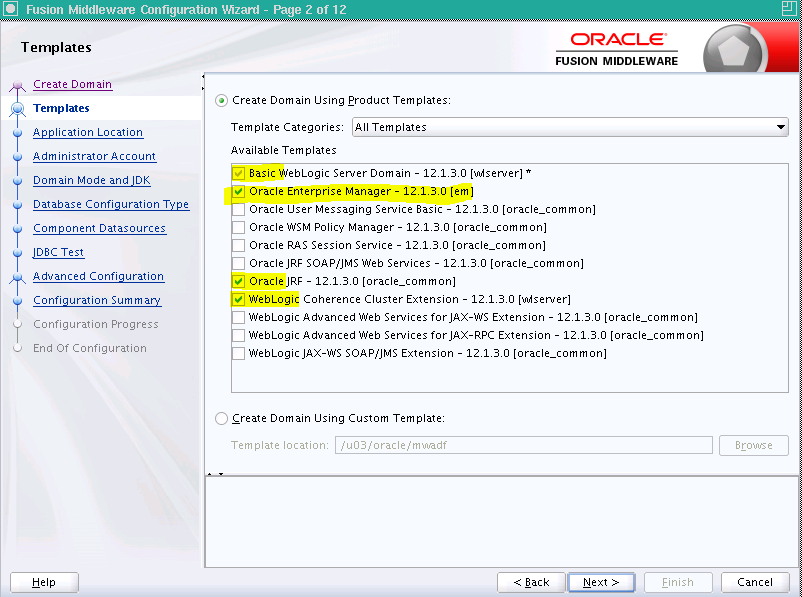Screen dimensions: 802x597
Task: Check WebLogic Advanced Web Services JAX-RPC Extension
Action: 238,335
